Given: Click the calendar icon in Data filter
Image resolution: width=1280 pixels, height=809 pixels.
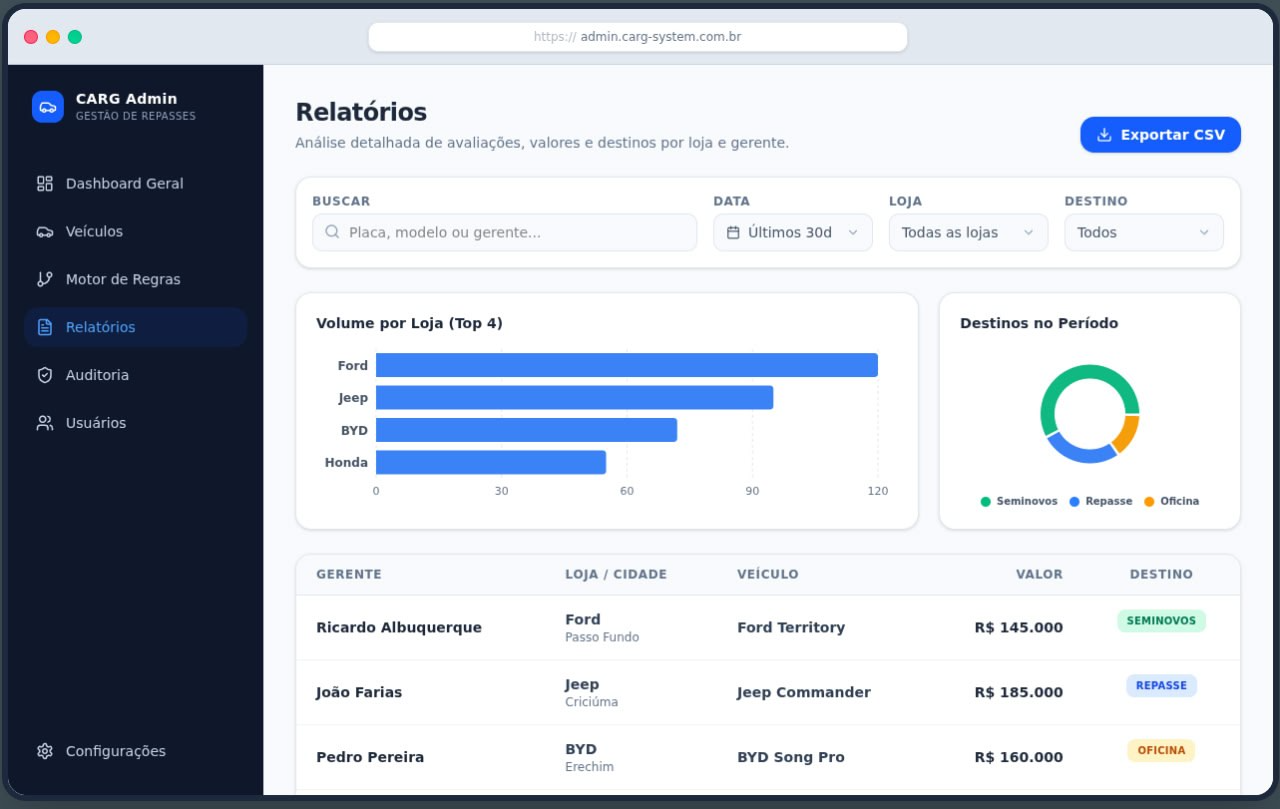Looking at the screenshot, I should (x=733, y=233).
